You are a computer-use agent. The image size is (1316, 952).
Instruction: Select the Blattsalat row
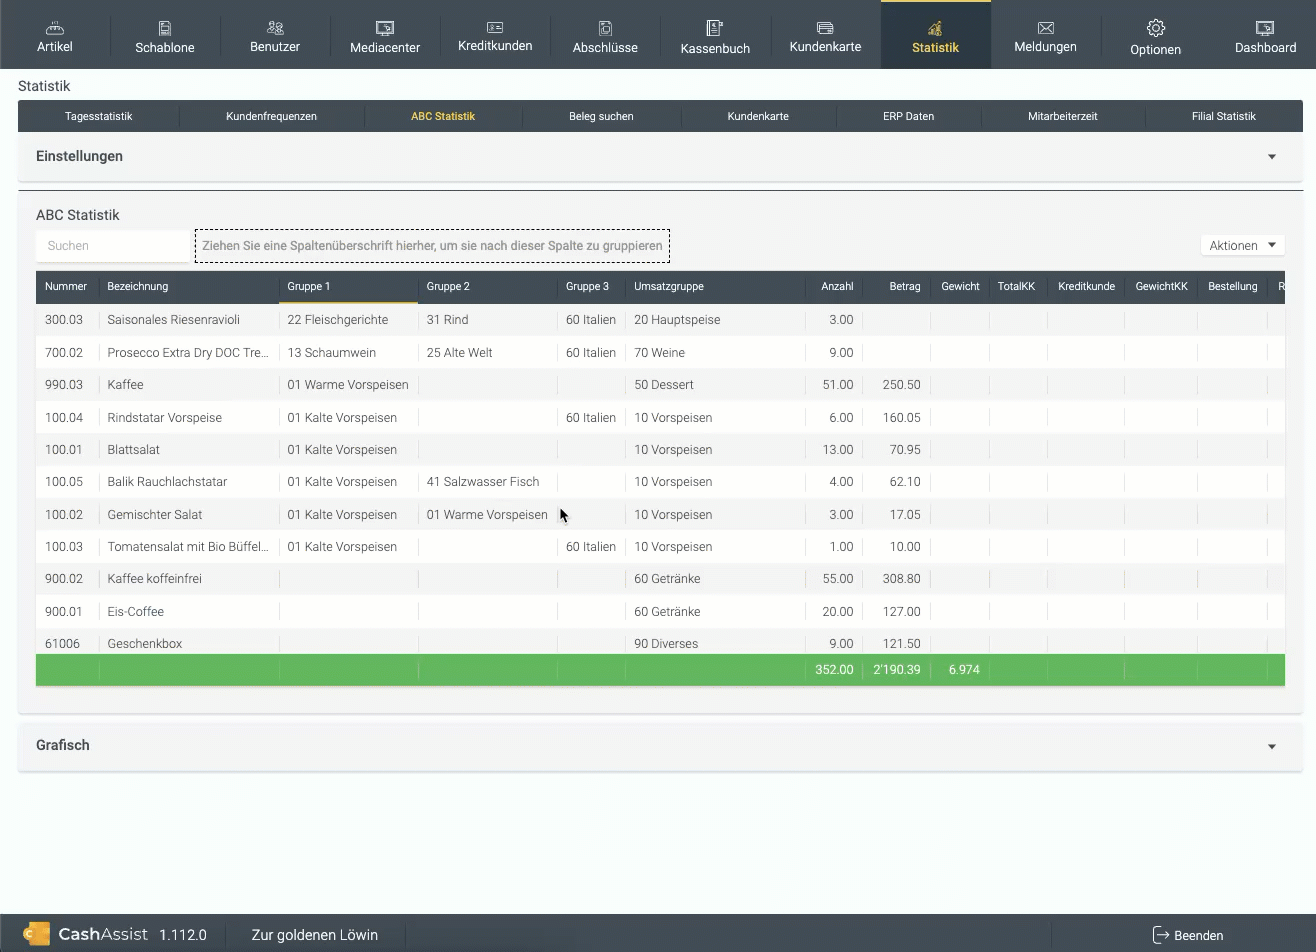(660, 450)
